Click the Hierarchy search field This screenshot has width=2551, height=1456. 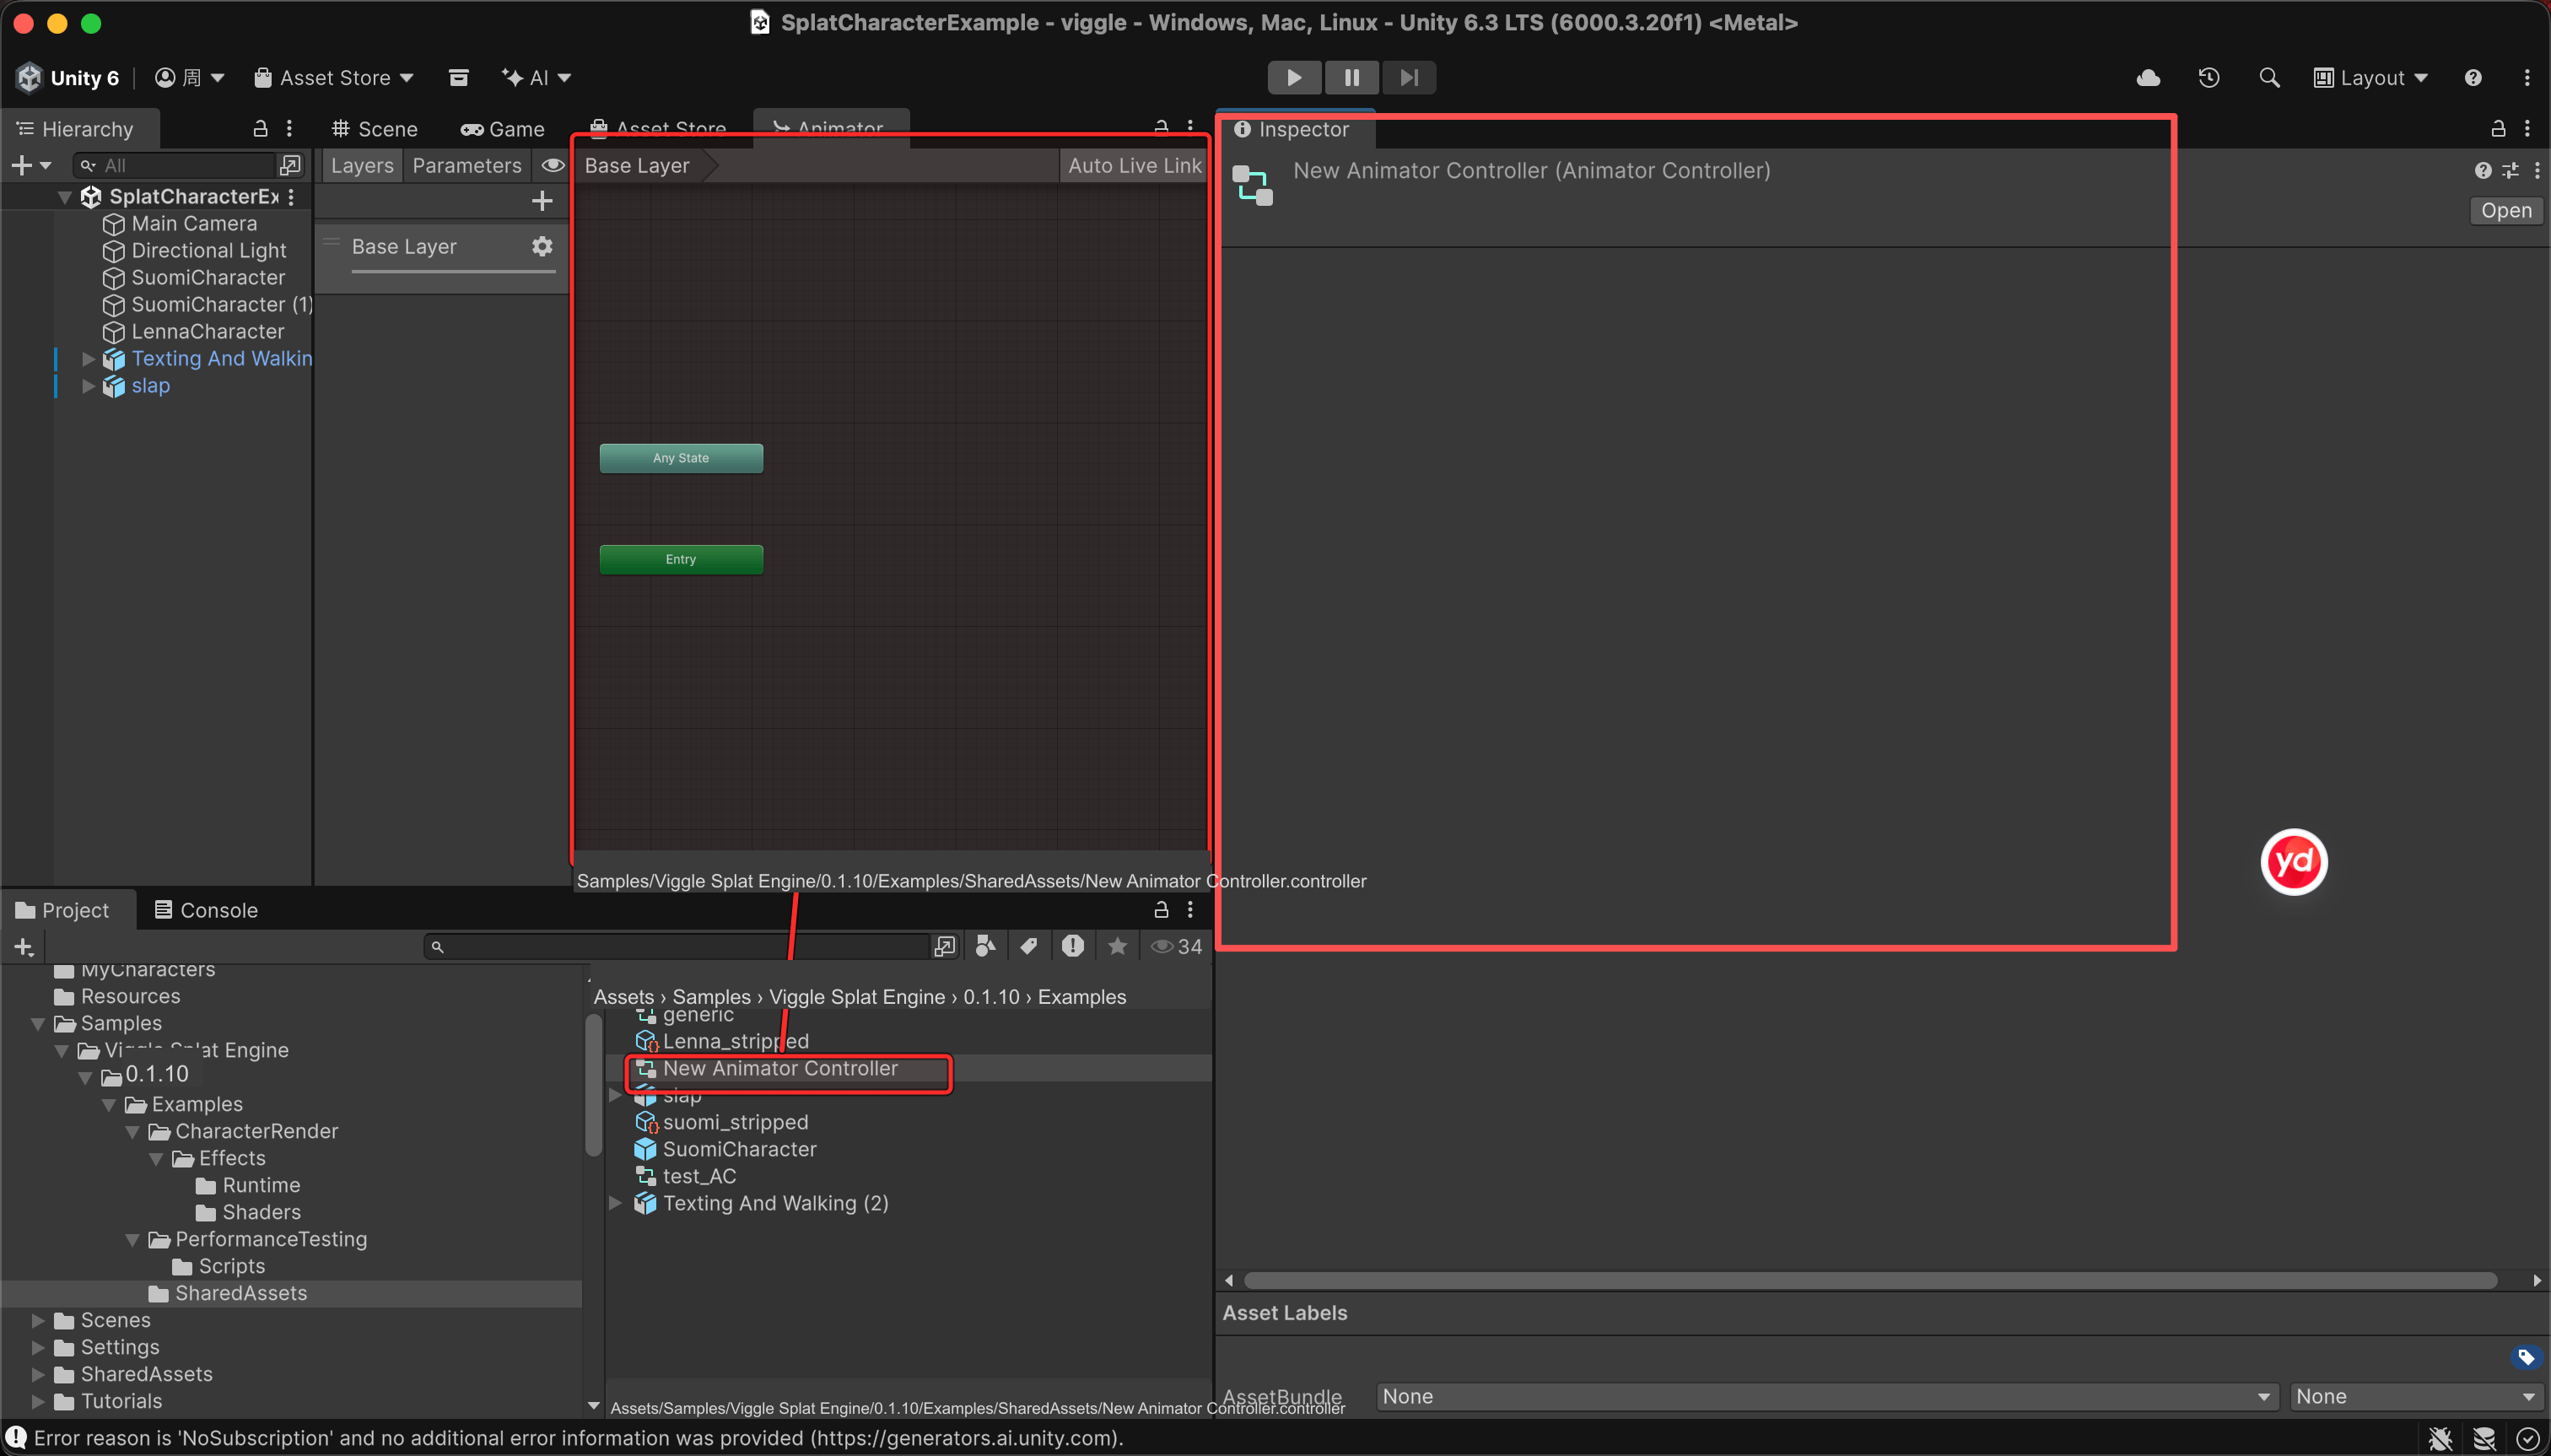tap(176, 165)
